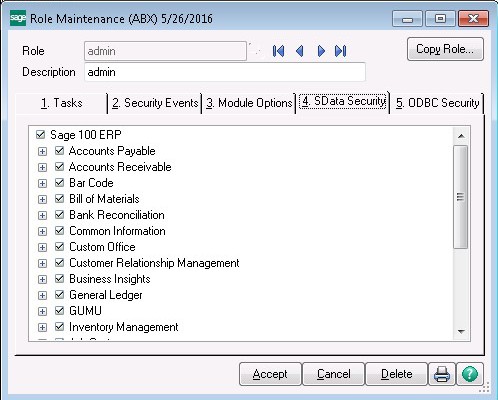Select the Accounts Payable tree label

click(112, 151)
